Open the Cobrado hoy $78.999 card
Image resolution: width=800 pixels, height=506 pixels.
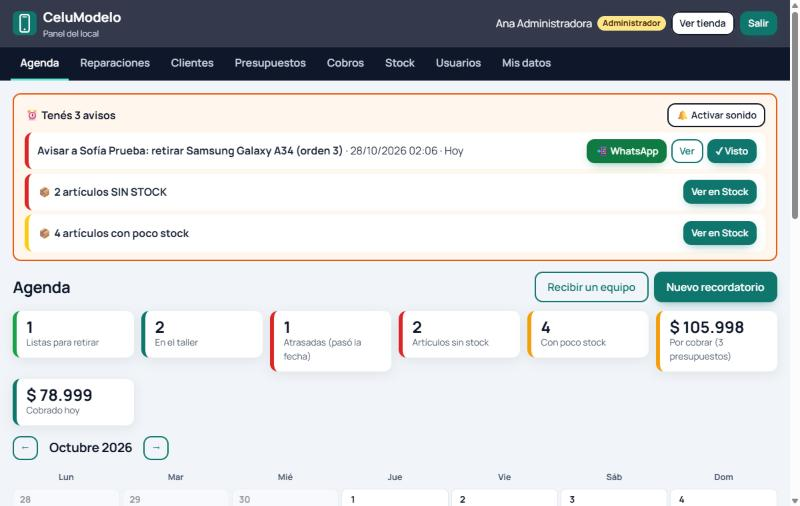tap(73, 402)
